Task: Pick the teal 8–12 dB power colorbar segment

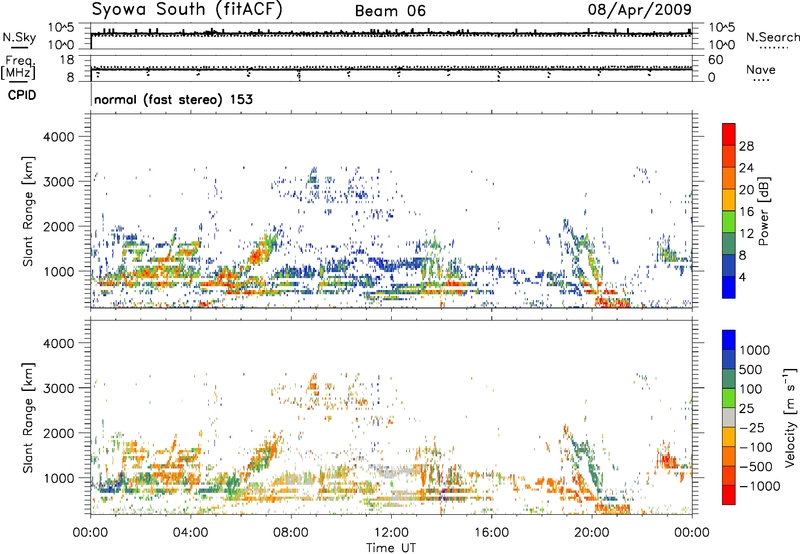Action: [729, 244]
